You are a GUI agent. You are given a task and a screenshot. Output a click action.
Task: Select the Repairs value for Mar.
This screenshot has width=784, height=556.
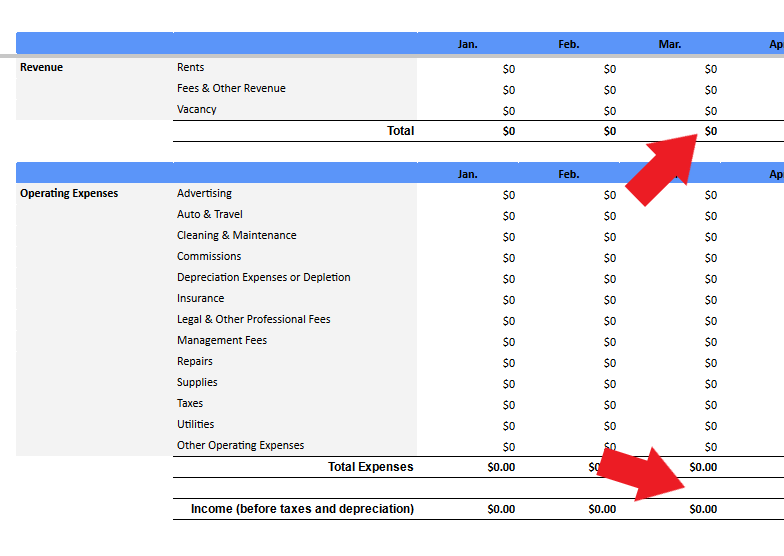(710, 364)
